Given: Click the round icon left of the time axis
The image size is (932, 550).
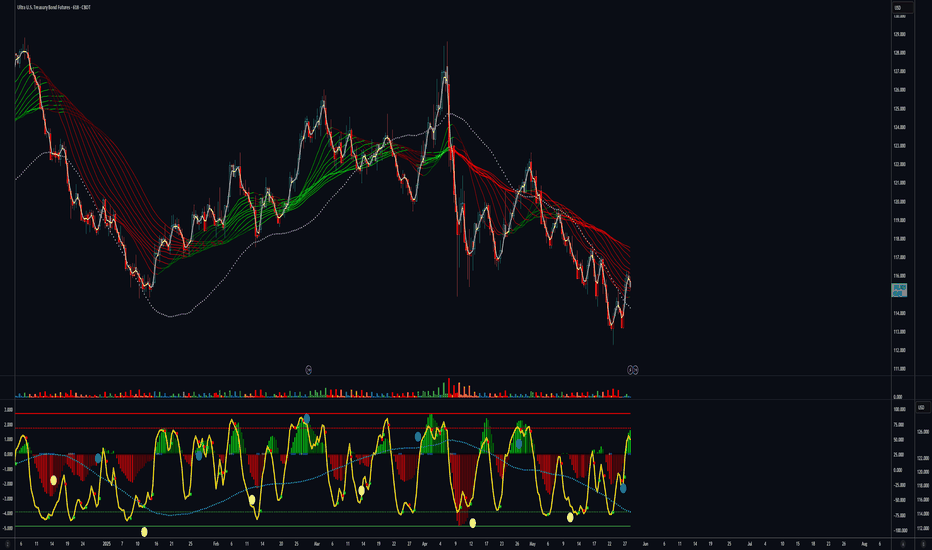Looking at the screenshot, I should point(7,544).
